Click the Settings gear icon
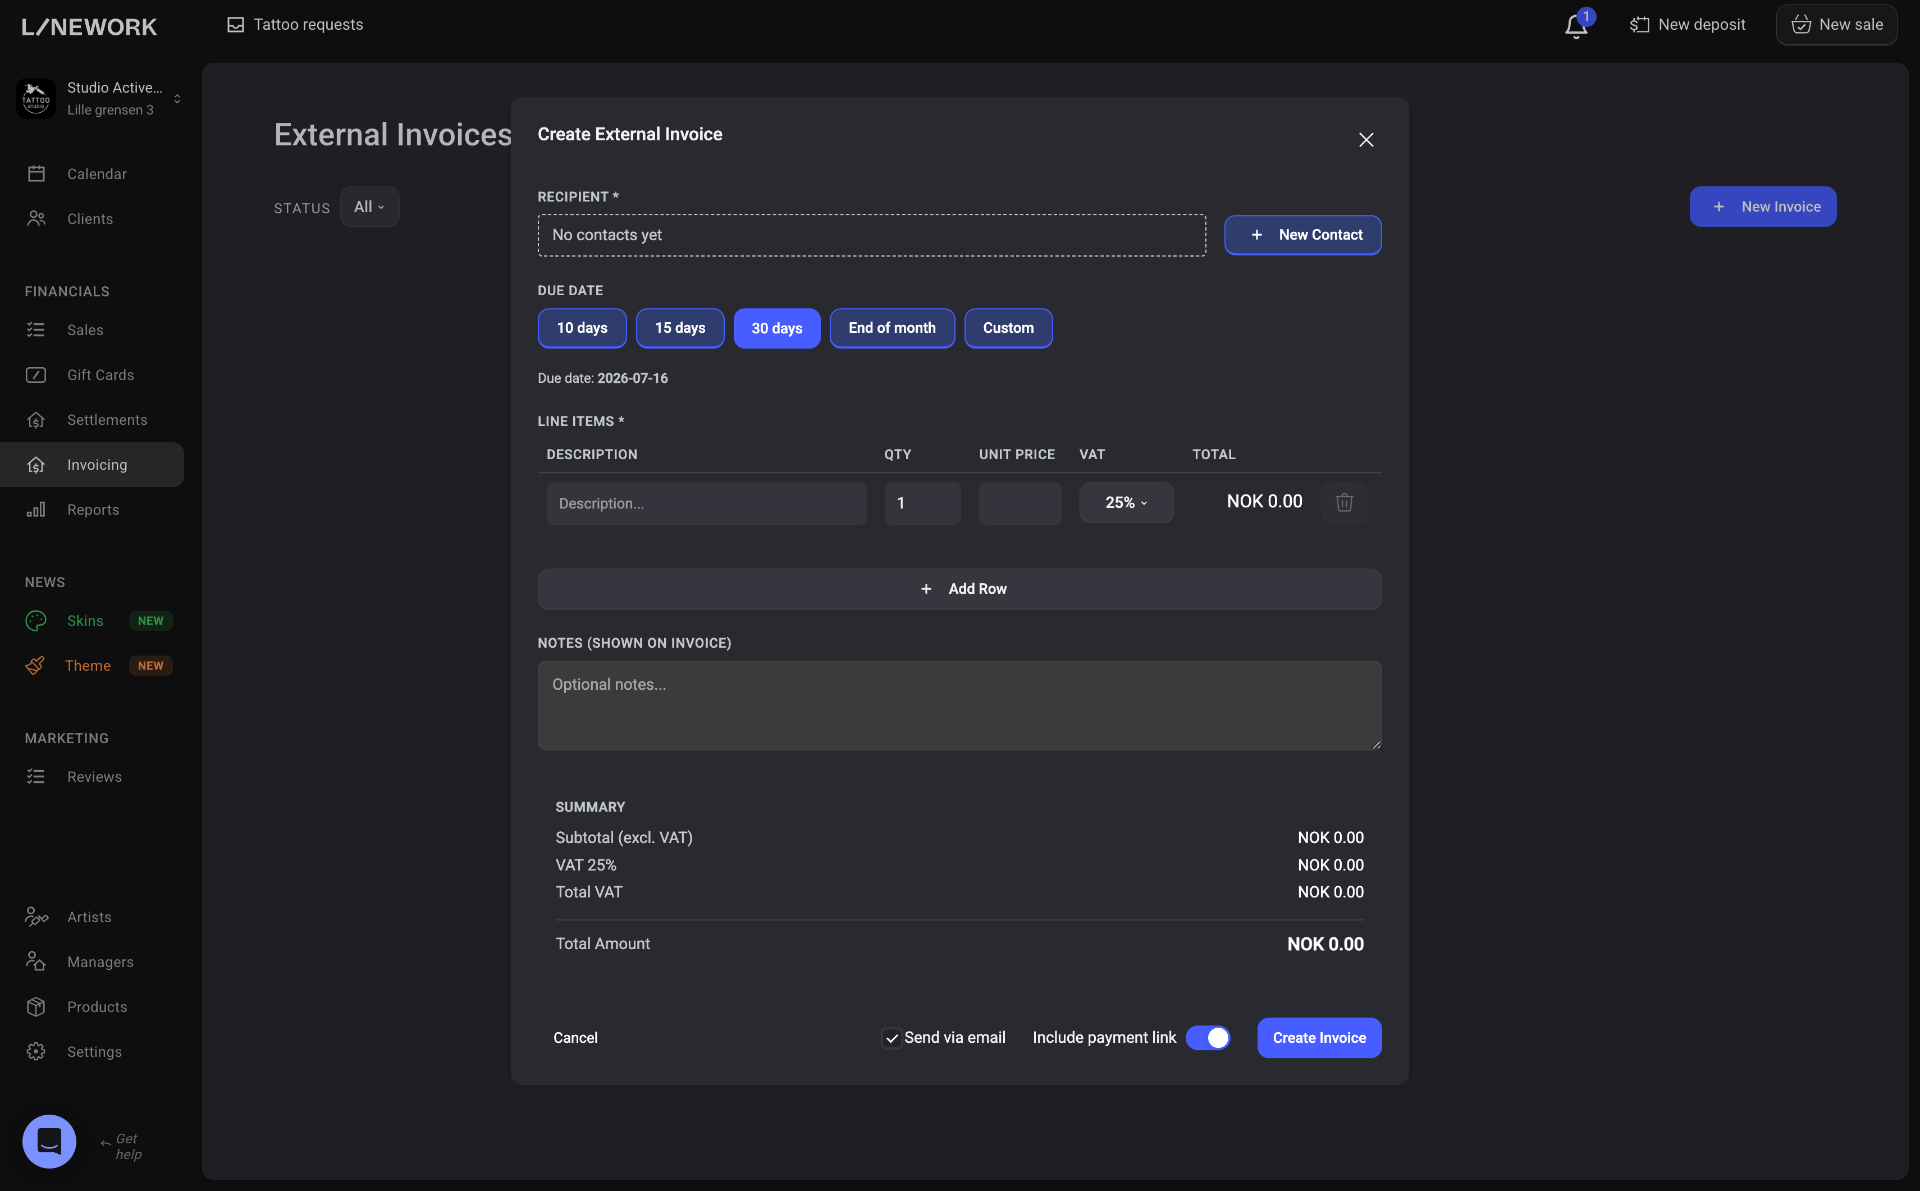The width and height of the screenshot is (1920, 1191). [x=36, y=1052]
